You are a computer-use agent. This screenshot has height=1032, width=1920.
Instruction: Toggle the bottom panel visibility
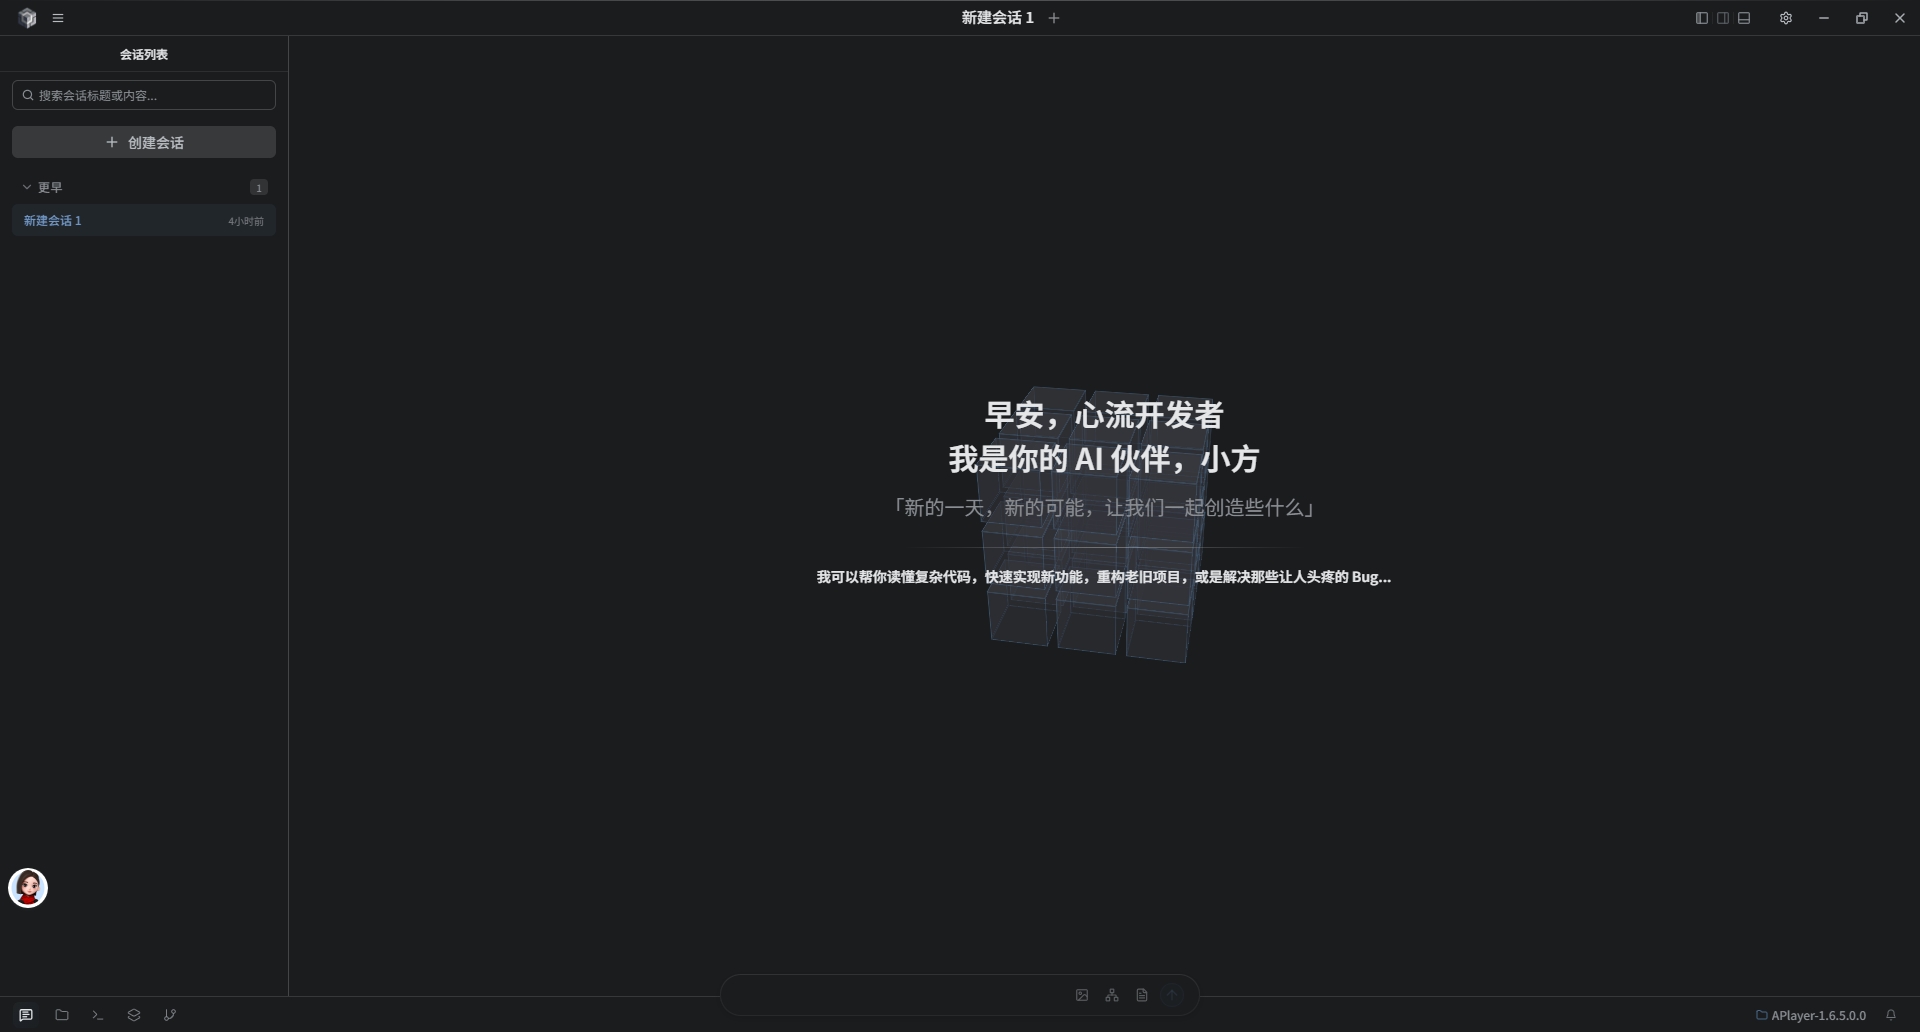tap(1745, 17)
